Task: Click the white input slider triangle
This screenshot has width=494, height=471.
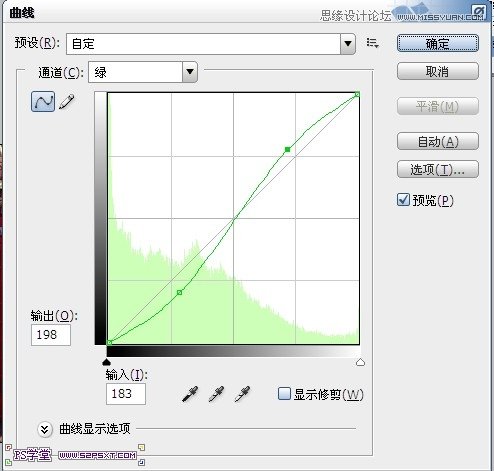Action: click(360, 362)
